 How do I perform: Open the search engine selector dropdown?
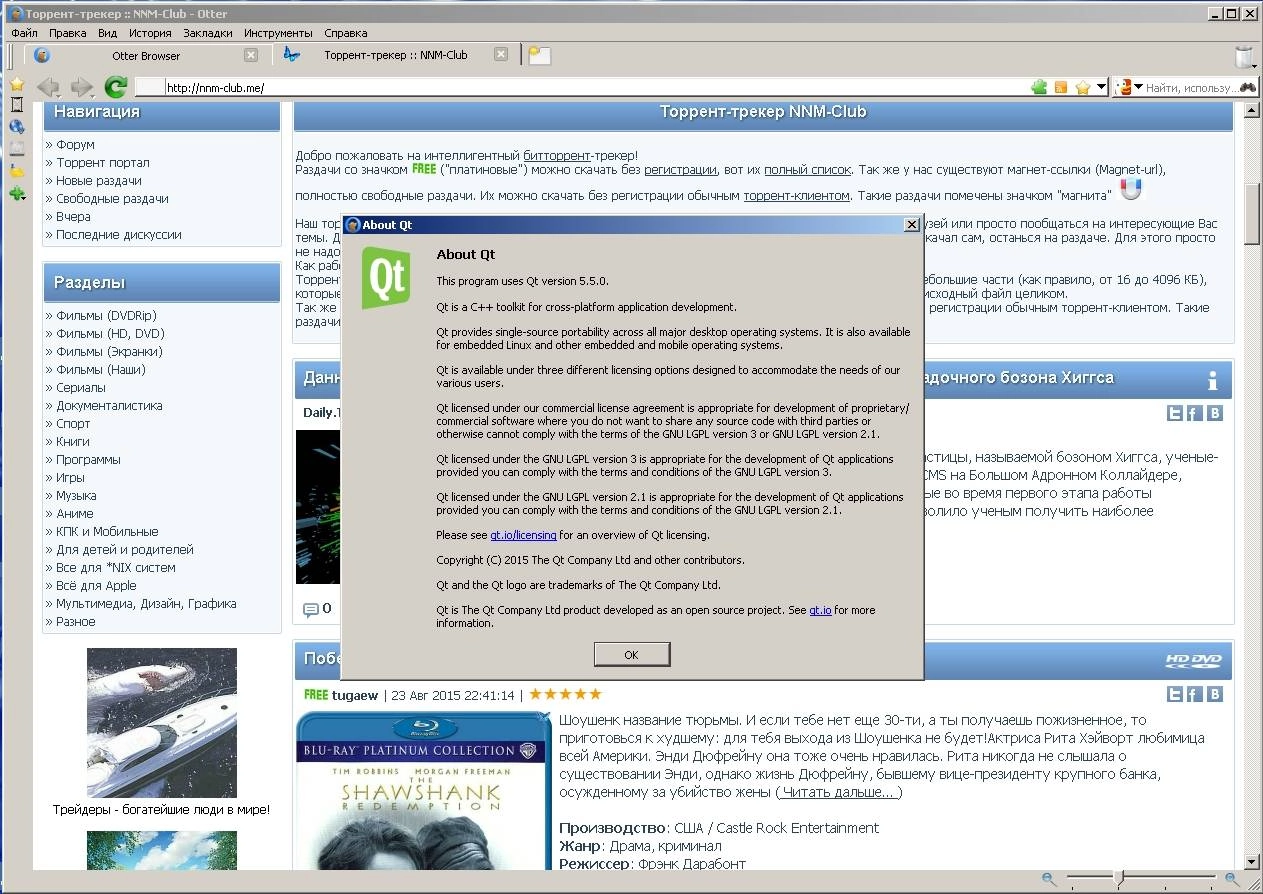pyautogui.click(x=1129, y=88)
